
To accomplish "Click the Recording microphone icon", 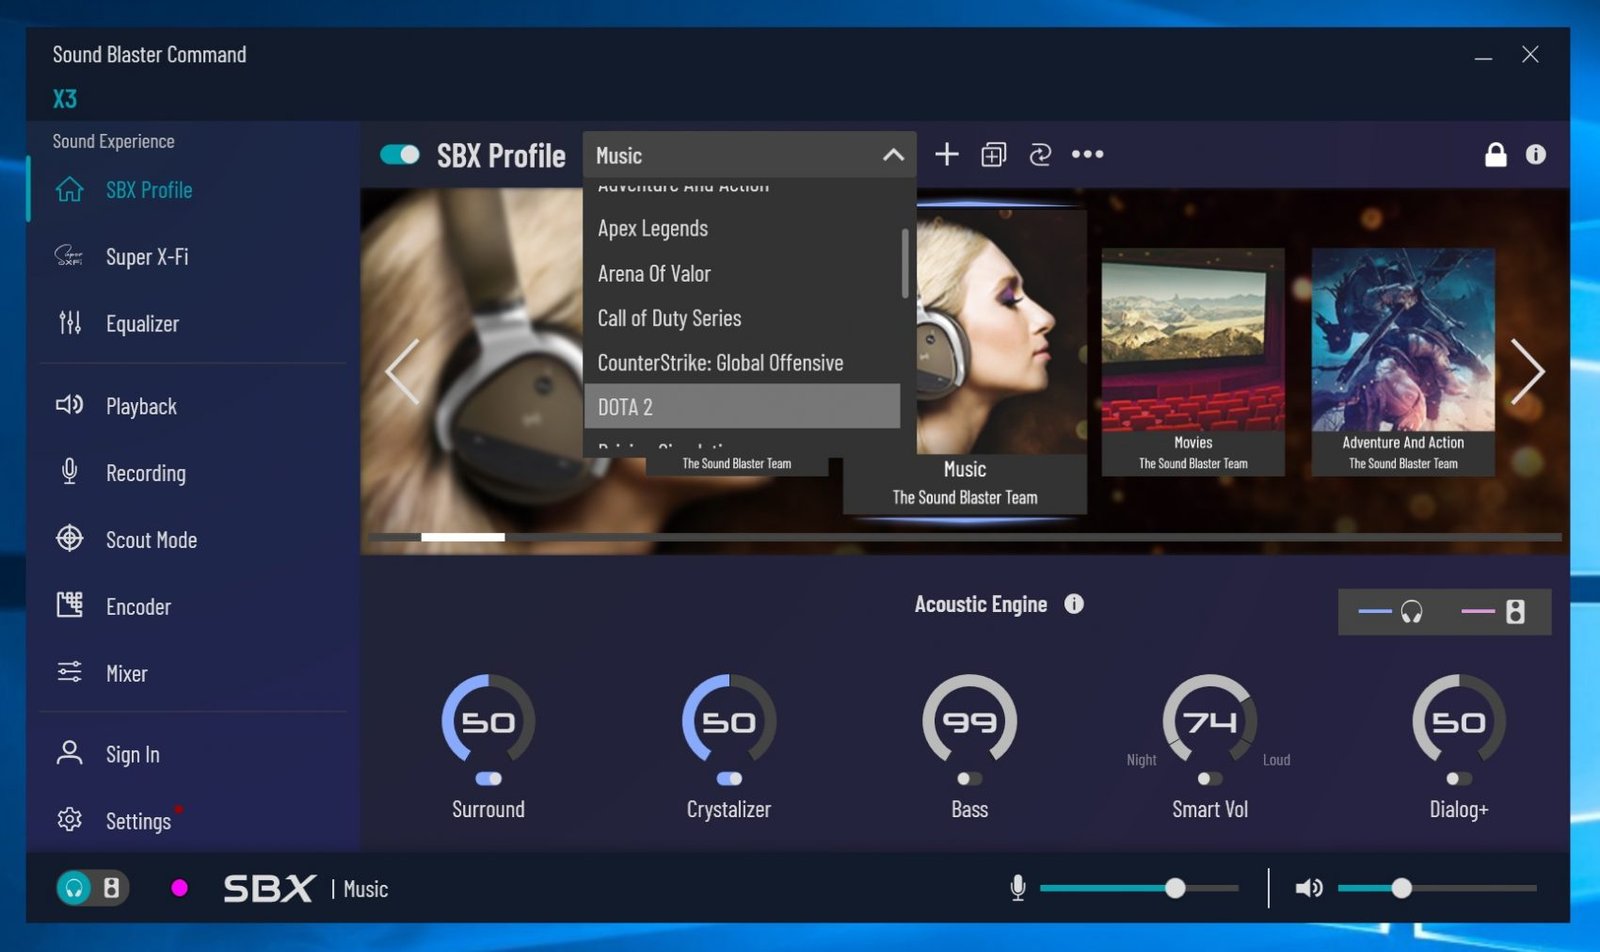I will point(69,472).
